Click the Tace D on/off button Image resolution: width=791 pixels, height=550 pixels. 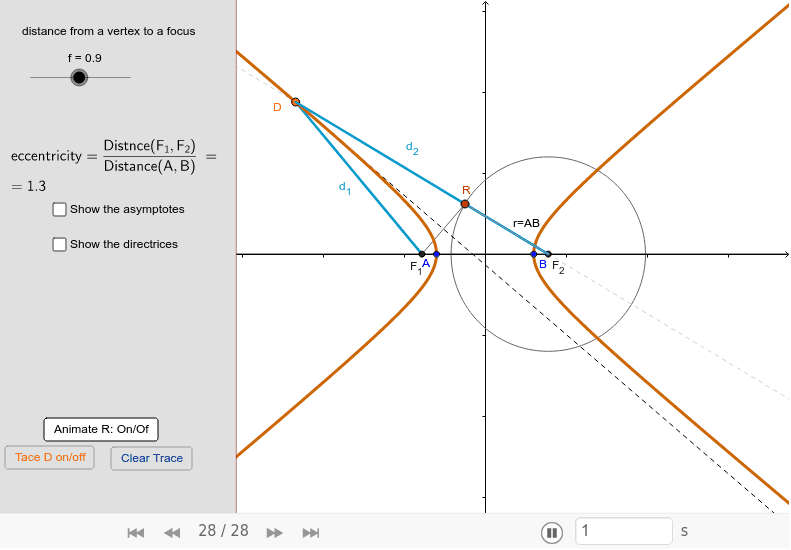(49, 458)
